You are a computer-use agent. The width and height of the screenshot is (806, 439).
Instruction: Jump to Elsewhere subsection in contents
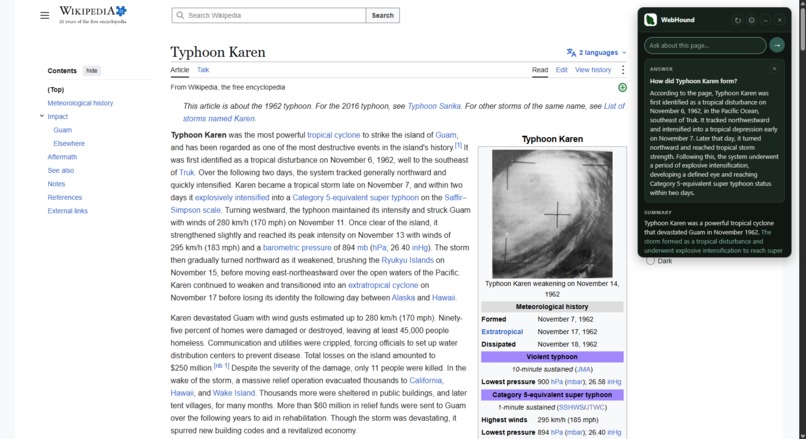[69, 143]
